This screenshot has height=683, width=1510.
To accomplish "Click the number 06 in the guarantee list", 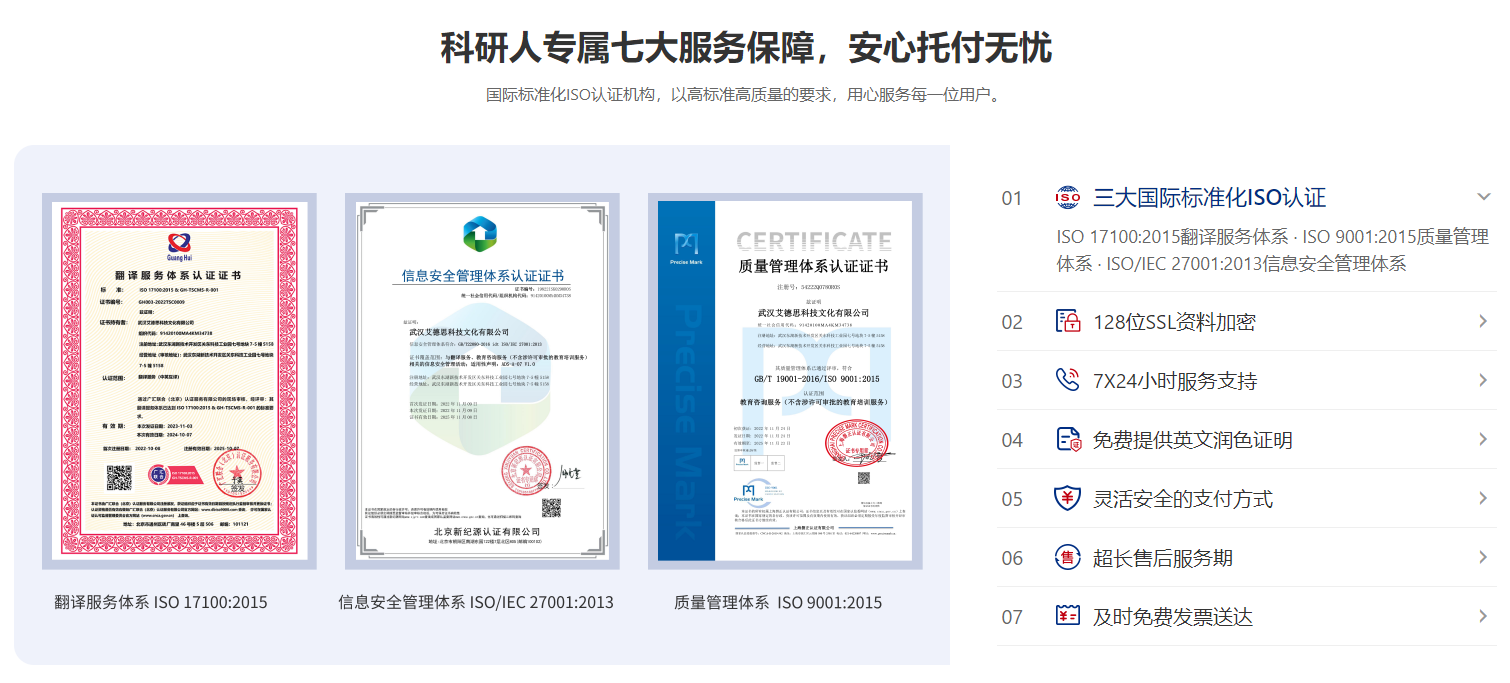I will point(1012,558).
